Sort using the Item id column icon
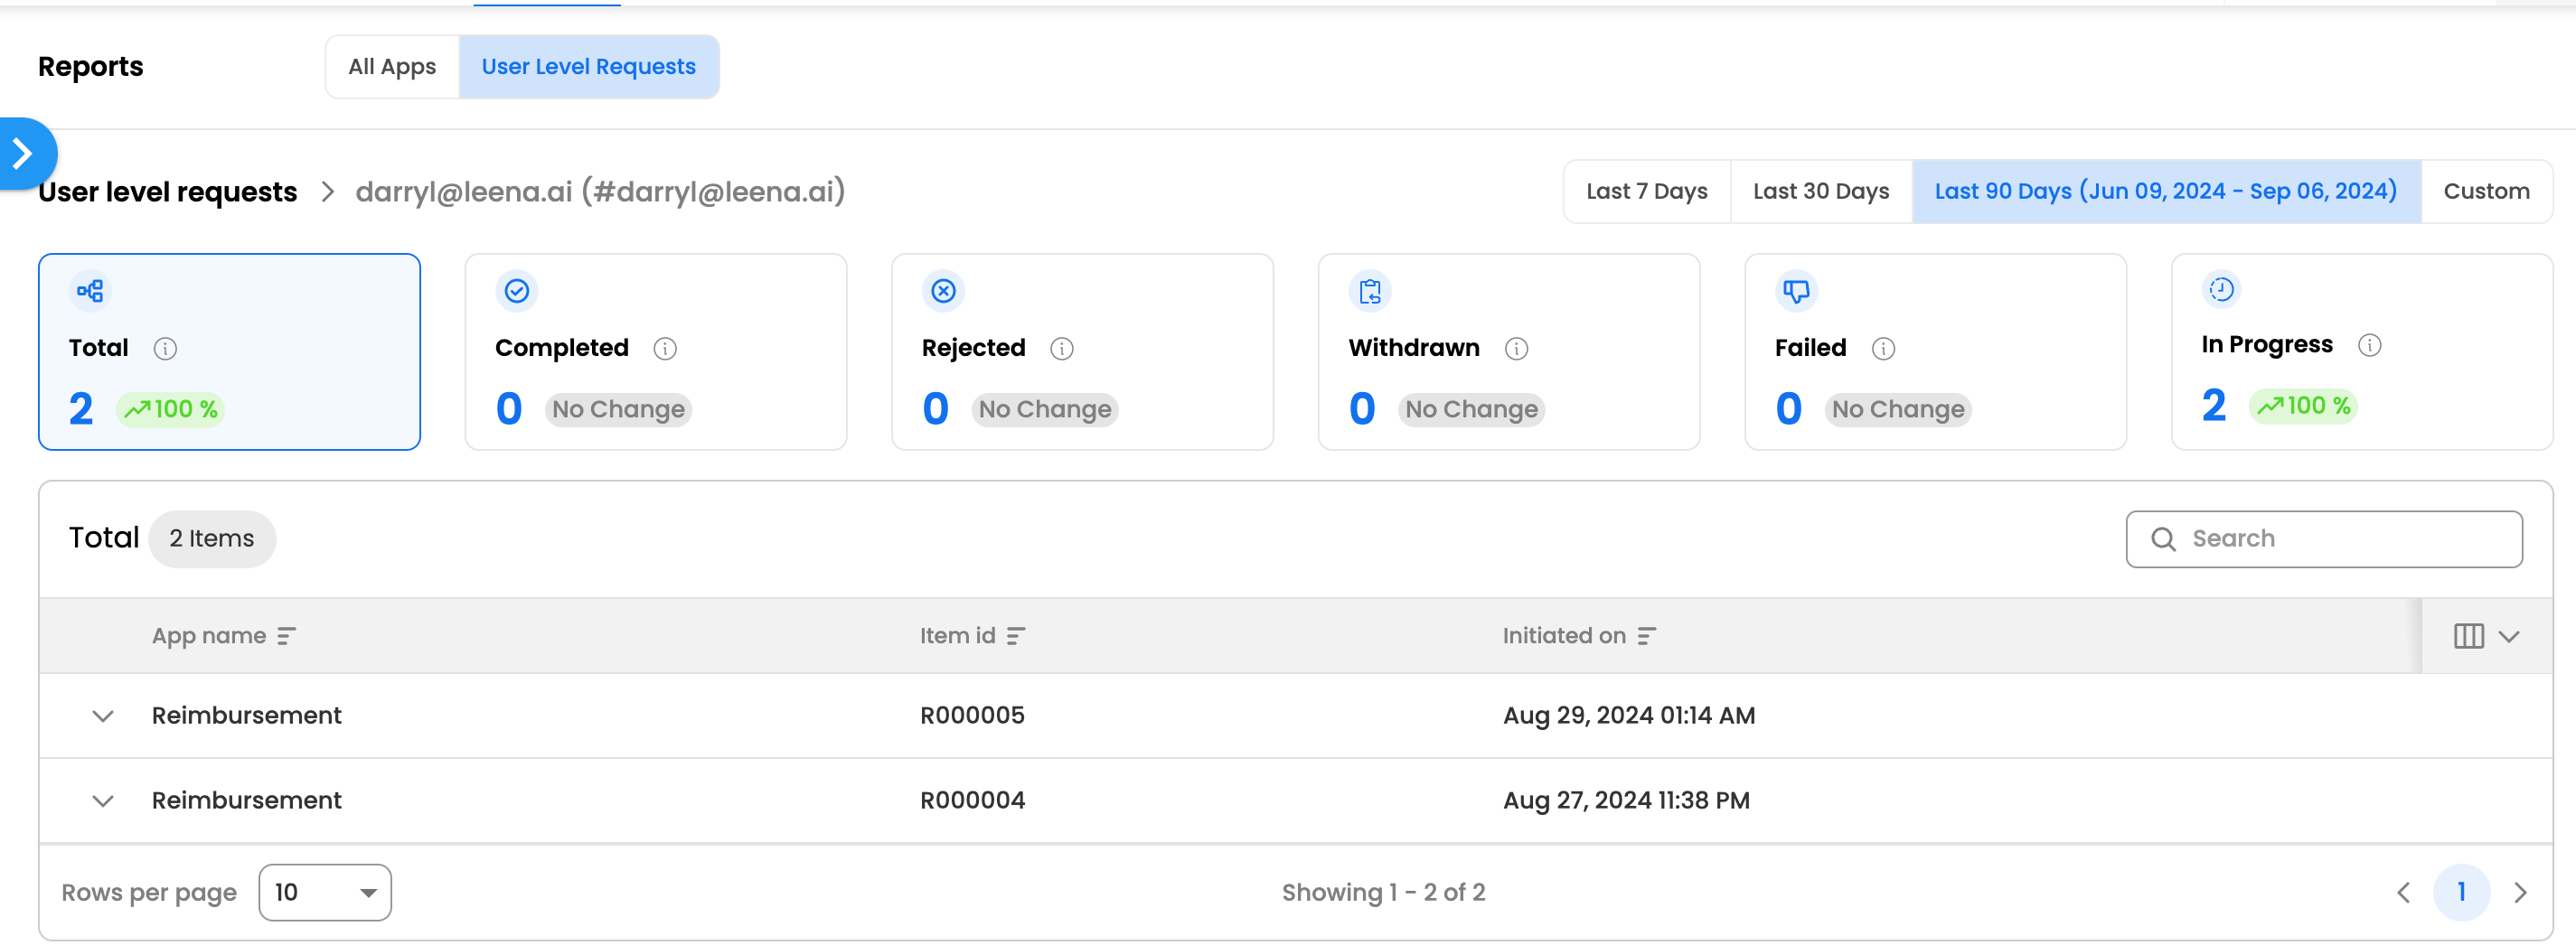The width and height of the screenshot is (2576, 945). (x=1015, y=636)
